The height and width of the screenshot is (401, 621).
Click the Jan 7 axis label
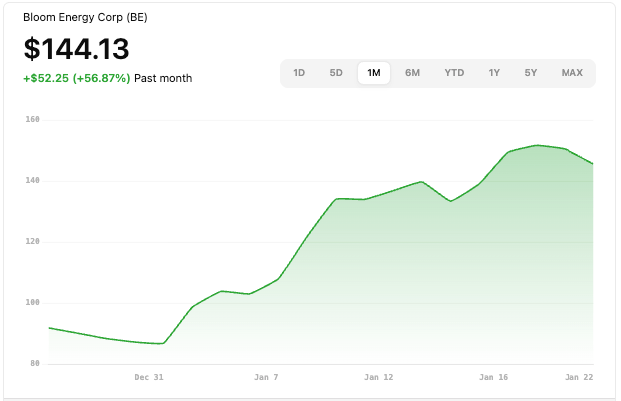click(266, 377)
